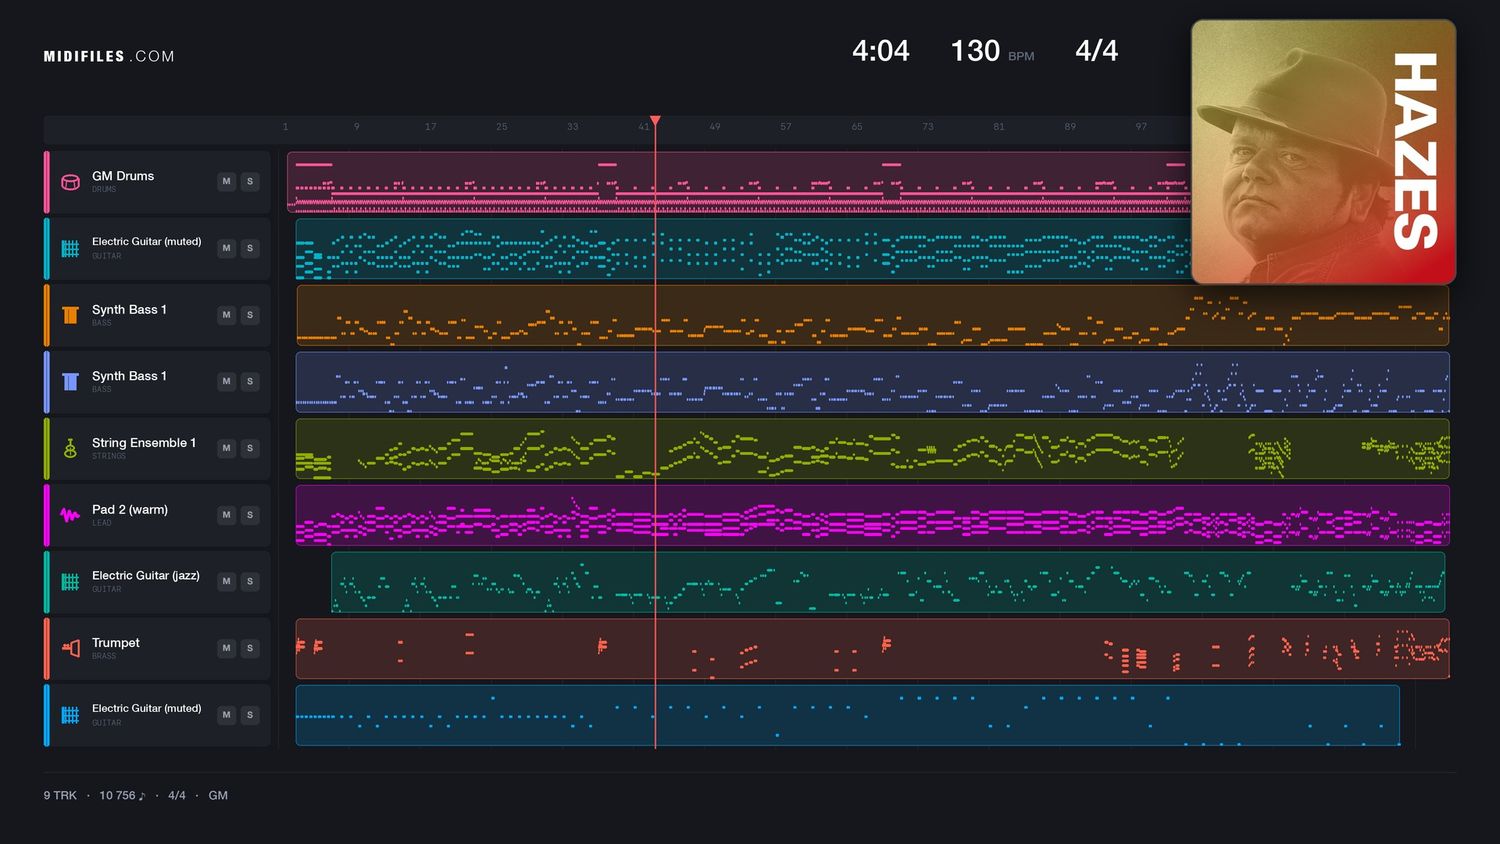1500x844 pixels.
Task: Select the String Ensemble 1 track name
Action: click(x=144, y=443)
